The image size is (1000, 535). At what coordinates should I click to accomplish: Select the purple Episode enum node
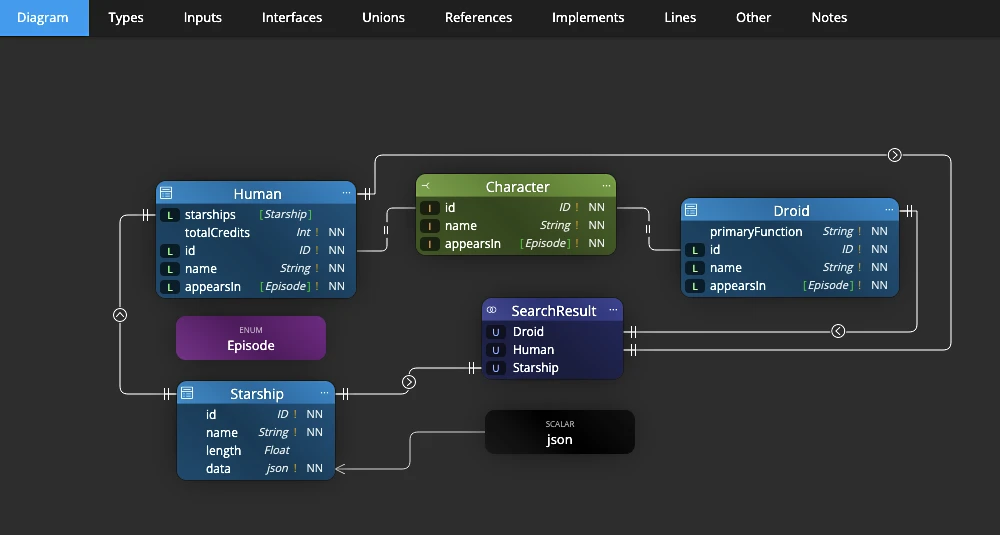coord(251,338)
